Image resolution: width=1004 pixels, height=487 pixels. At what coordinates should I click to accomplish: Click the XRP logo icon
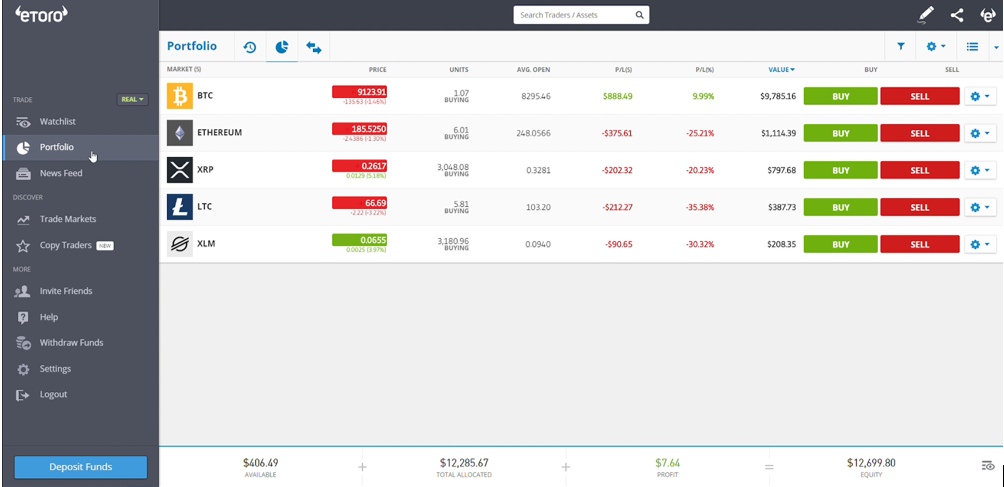pyautogui.click(x=180, y=170)
